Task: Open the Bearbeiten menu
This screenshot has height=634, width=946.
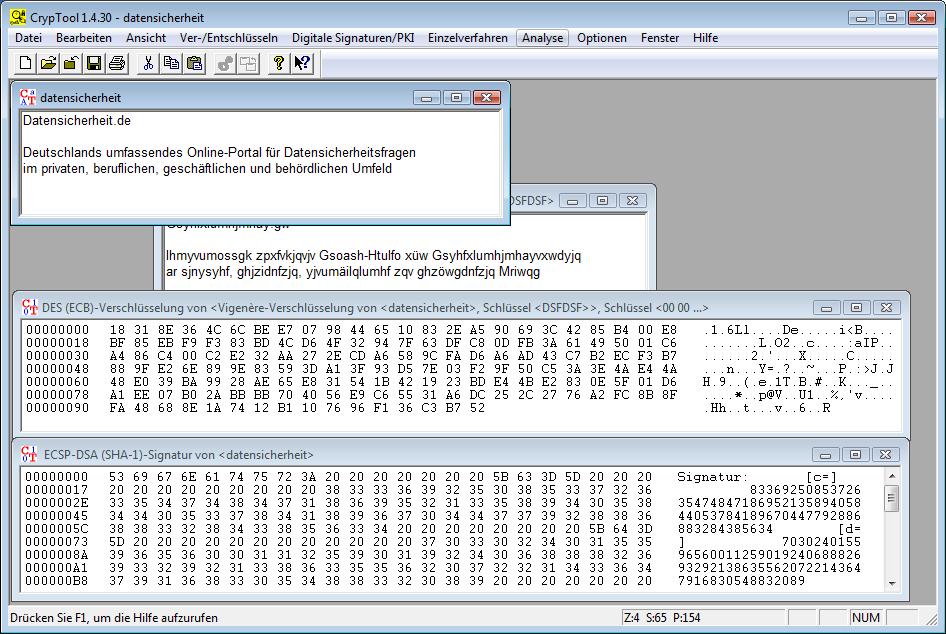Action: click(84, 38)
